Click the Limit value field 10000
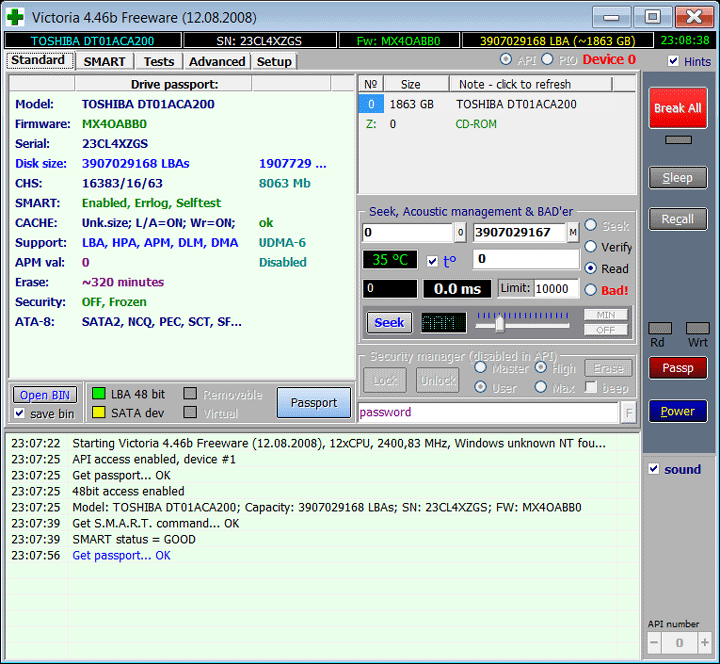720x664 pixels. click(x=556, y=289)
